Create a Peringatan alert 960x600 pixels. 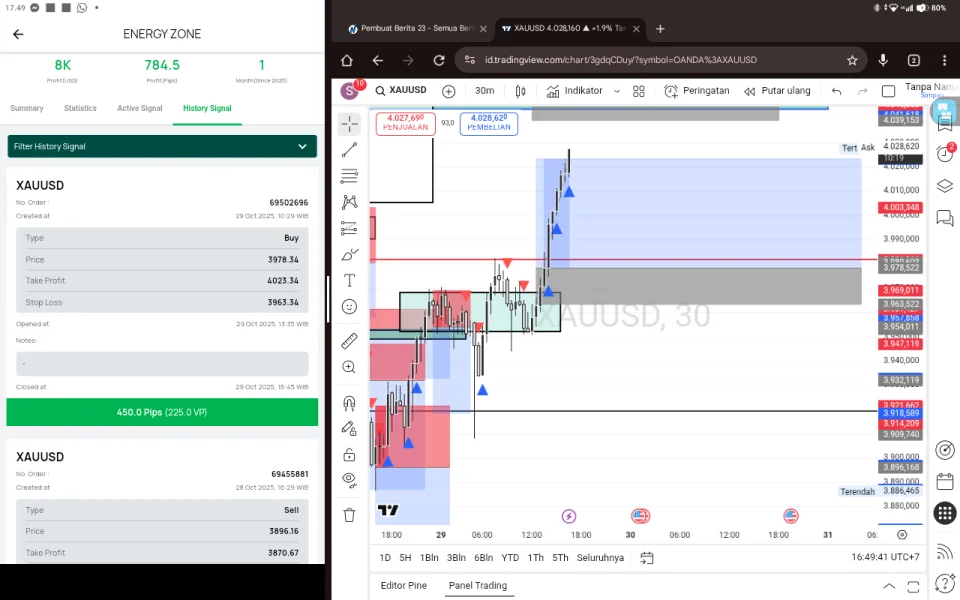[697, 91]
